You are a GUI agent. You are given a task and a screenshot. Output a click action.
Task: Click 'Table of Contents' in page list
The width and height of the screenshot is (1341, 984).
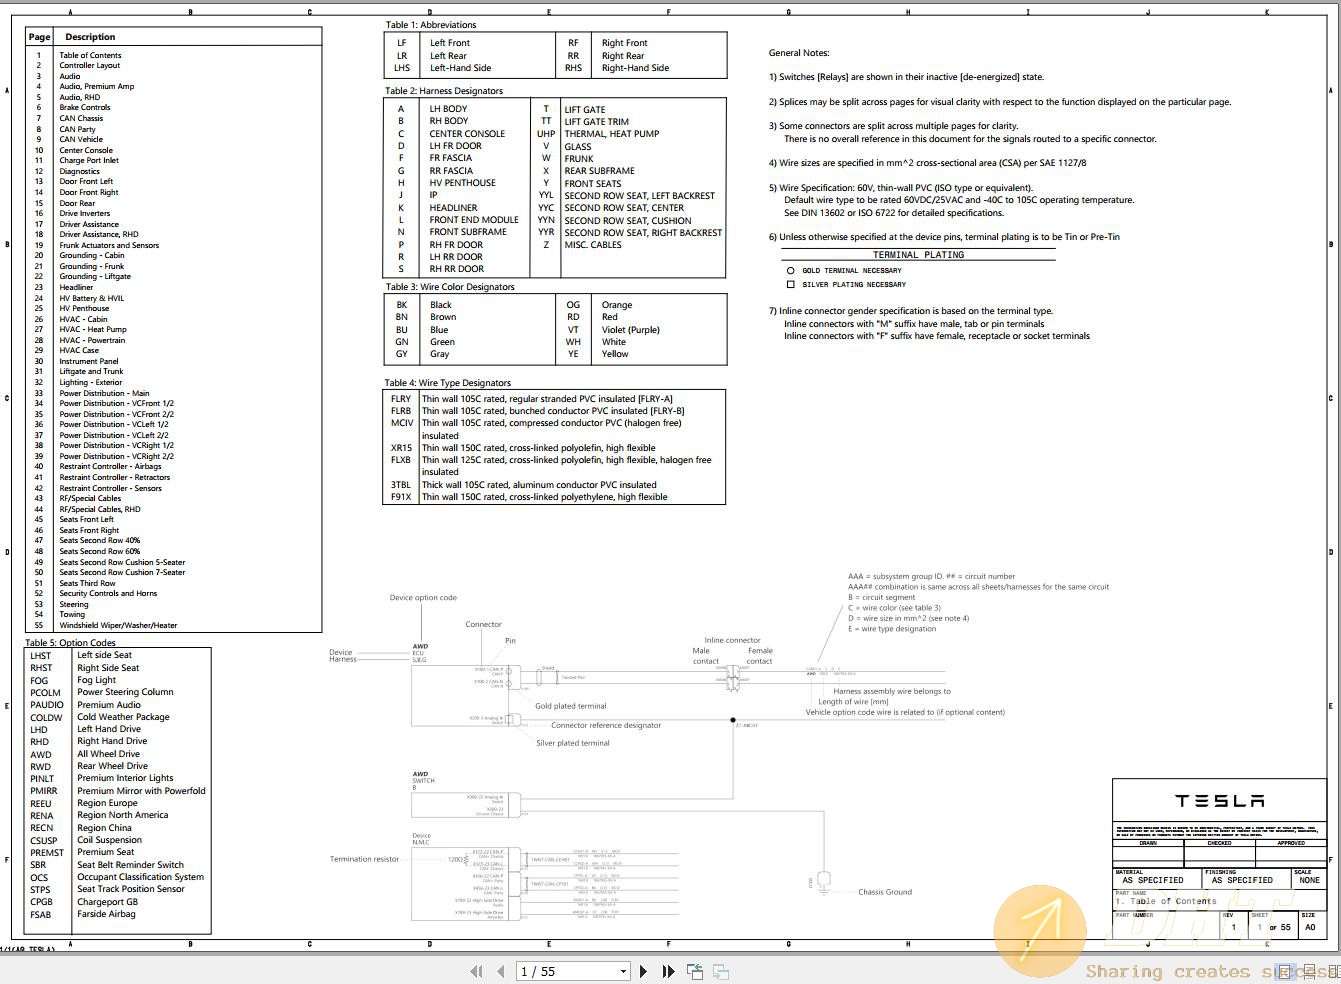coord(90,55)
